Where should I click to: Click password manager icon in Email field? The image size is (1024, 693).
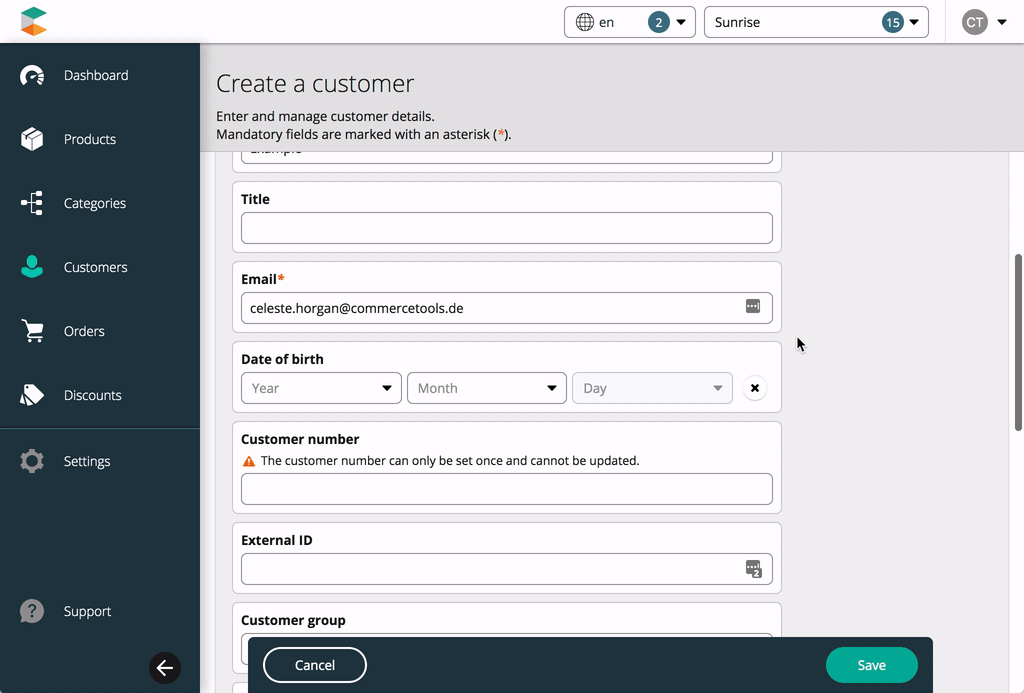(753, 307)
